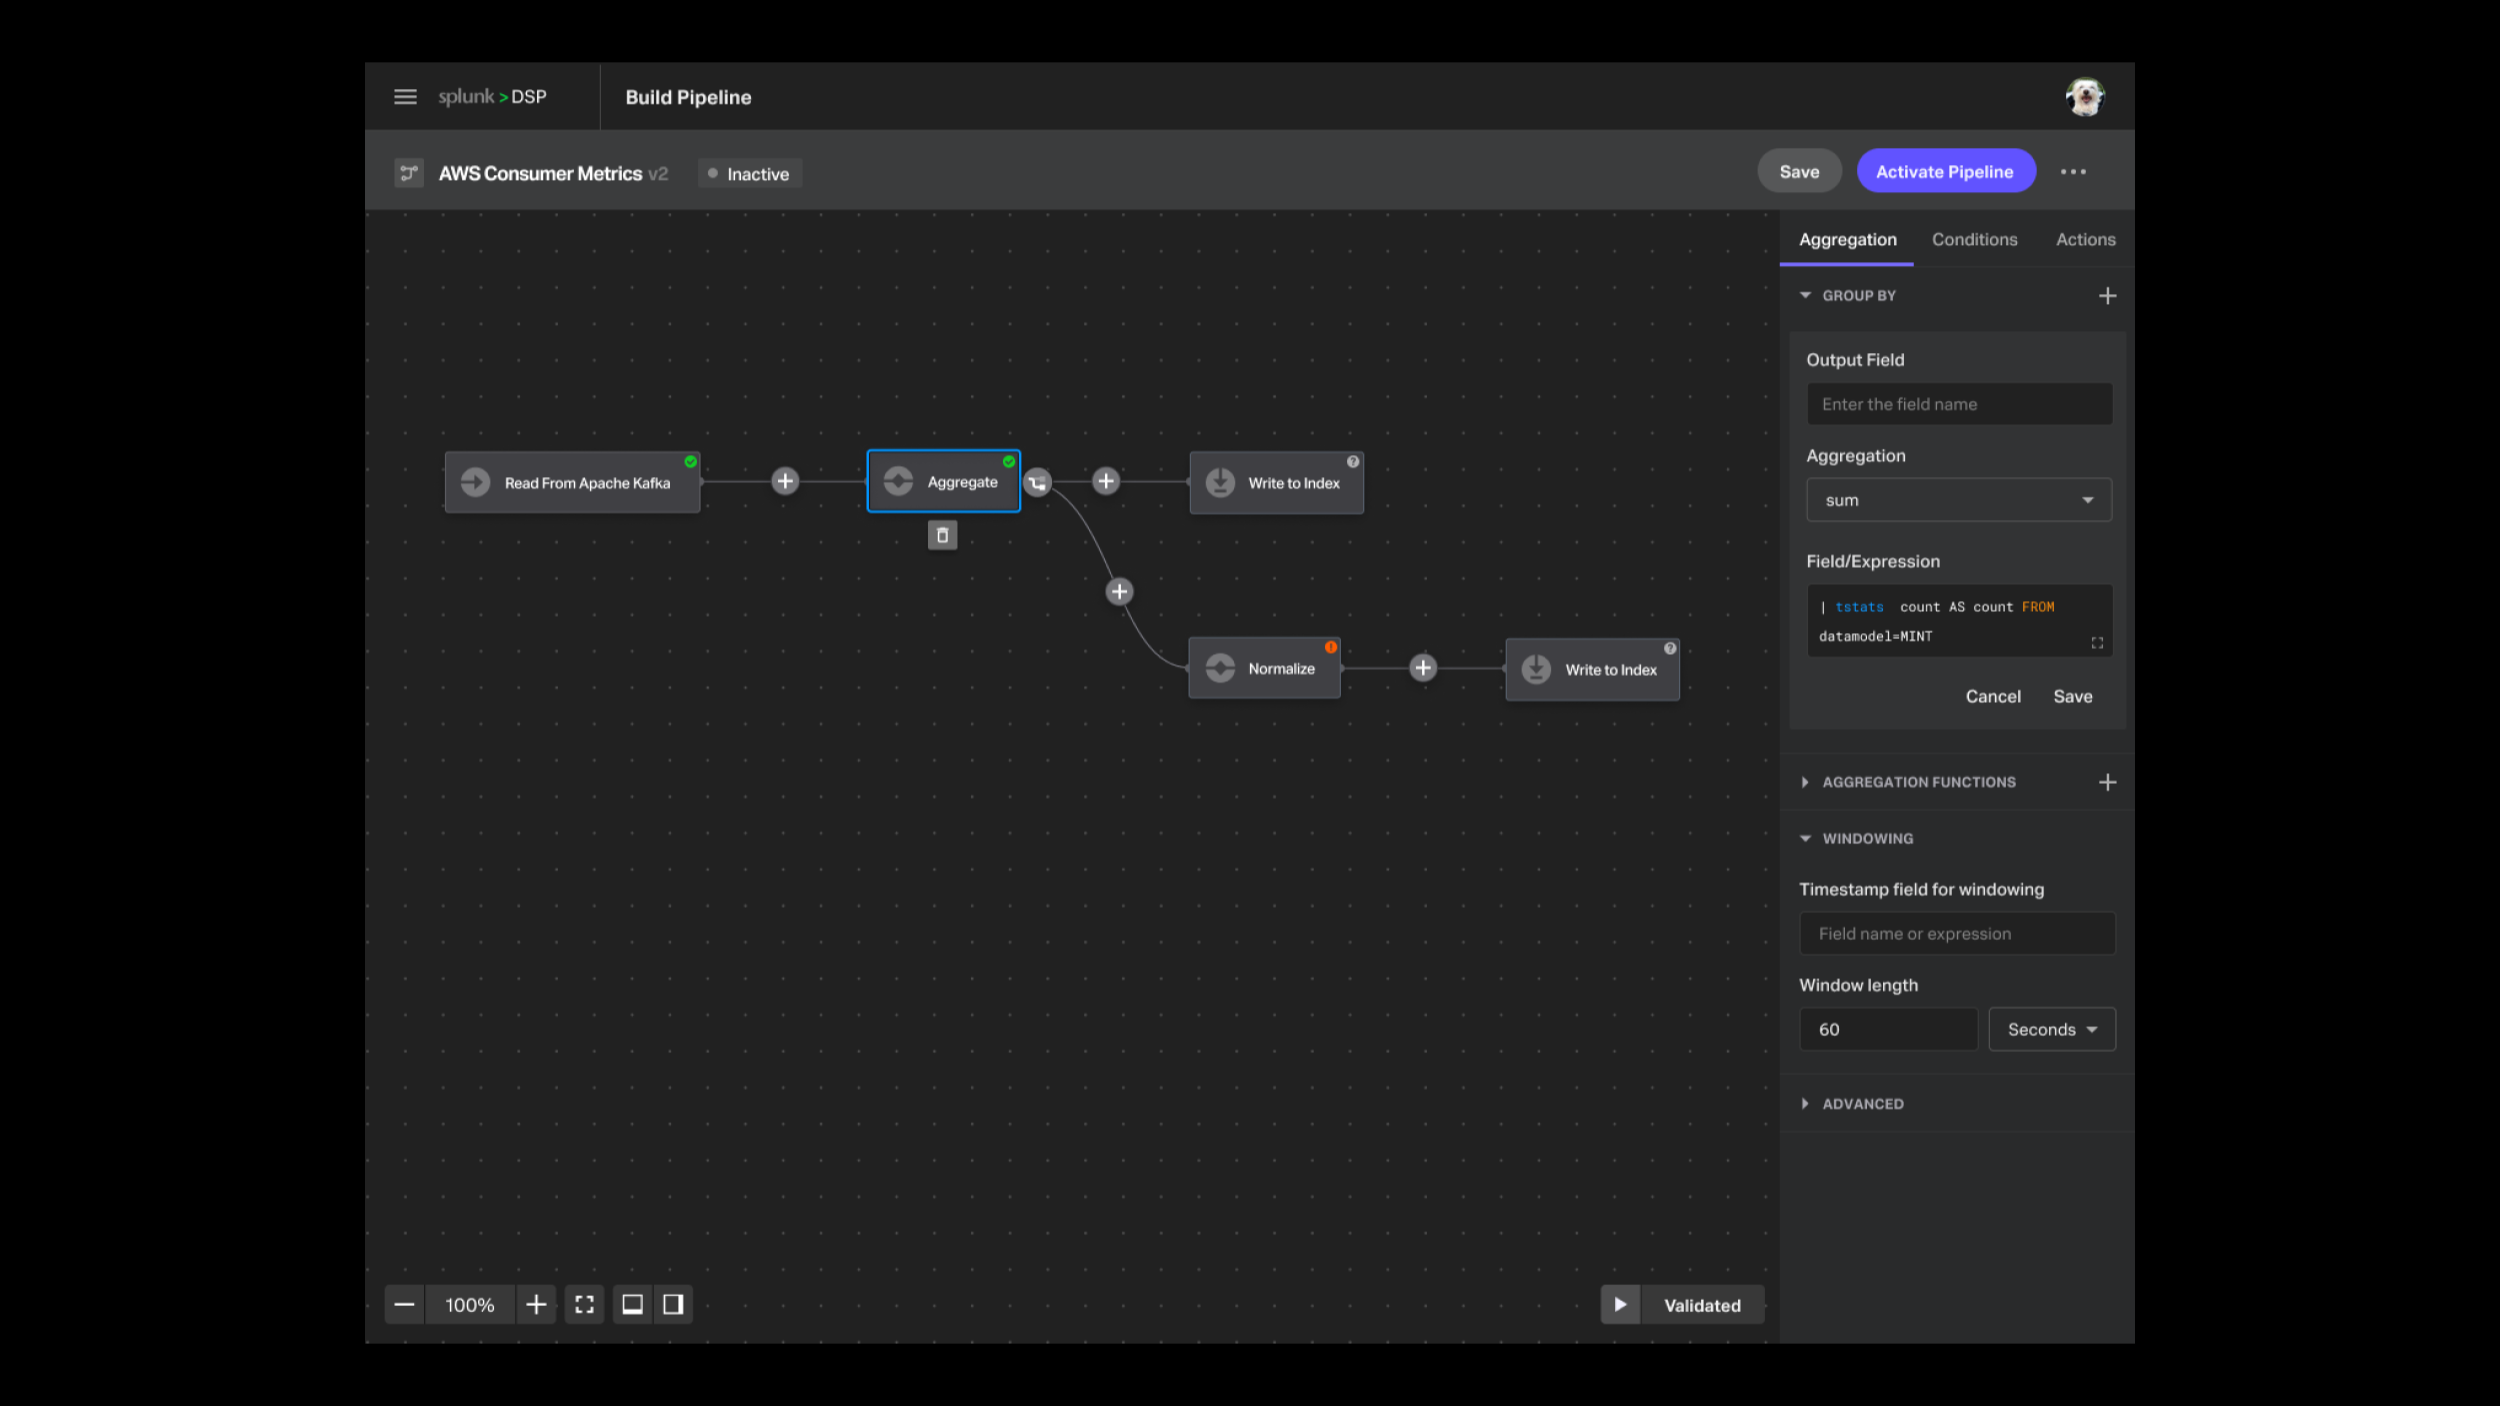
Task: Click the Activate Pipeline button
Action: coord(1945,172)
